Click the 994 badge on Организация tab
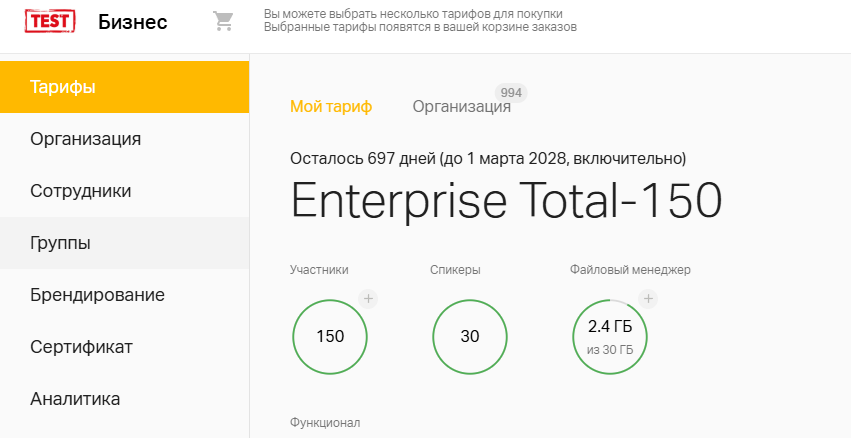Viewport: 851px width, 438px height. click(511, 92)
